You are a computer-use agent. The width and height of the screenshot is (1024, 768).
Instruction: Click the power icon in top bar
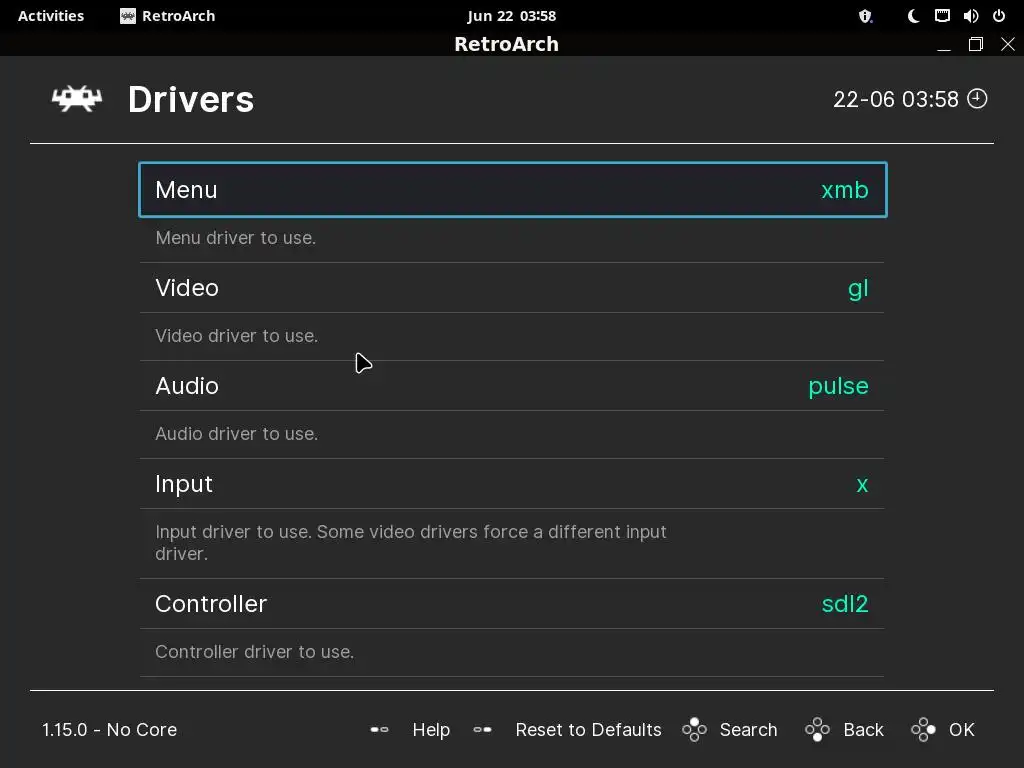coord(999,16)
